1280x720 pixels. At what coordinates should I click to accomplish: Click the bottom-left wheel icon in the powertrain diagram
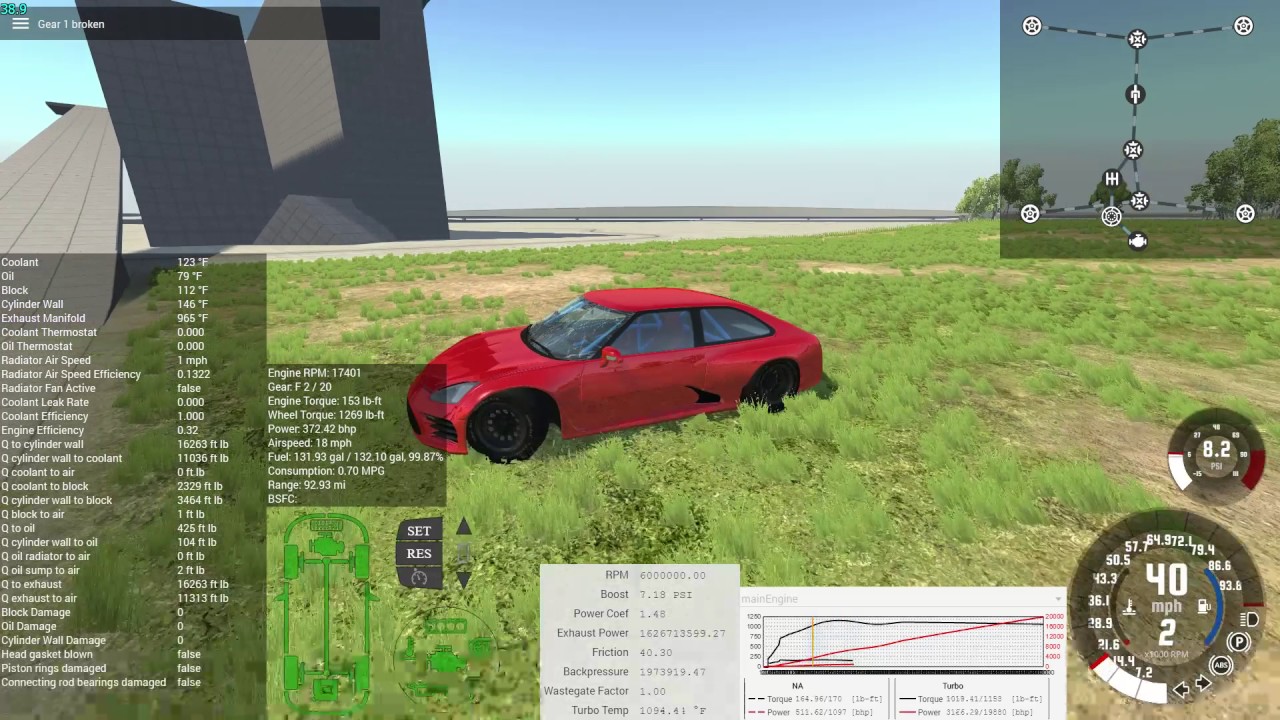(x=1030, y=213)
